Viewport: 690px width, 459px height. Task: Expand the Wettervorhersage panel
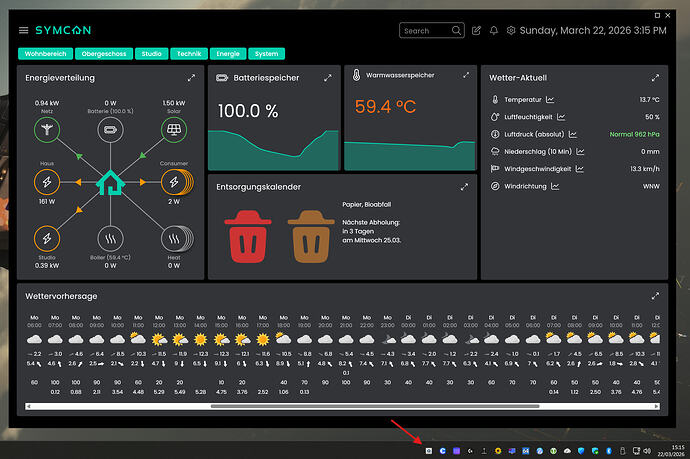(x=655, y=296)
